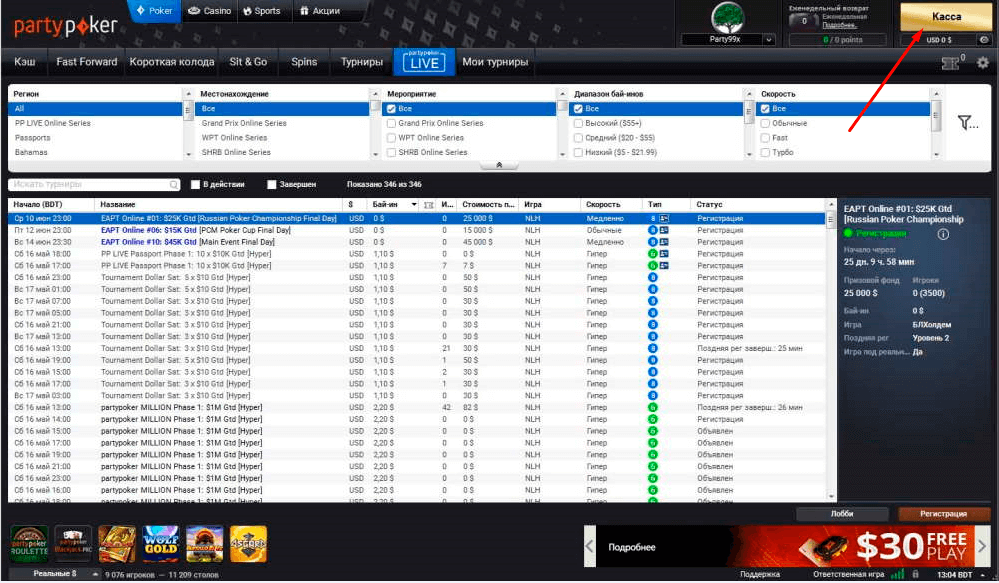Check 'Обычные' speed checkbox
Image resolution: width=999 pixels, height=583 pixels.
[765, 124]
